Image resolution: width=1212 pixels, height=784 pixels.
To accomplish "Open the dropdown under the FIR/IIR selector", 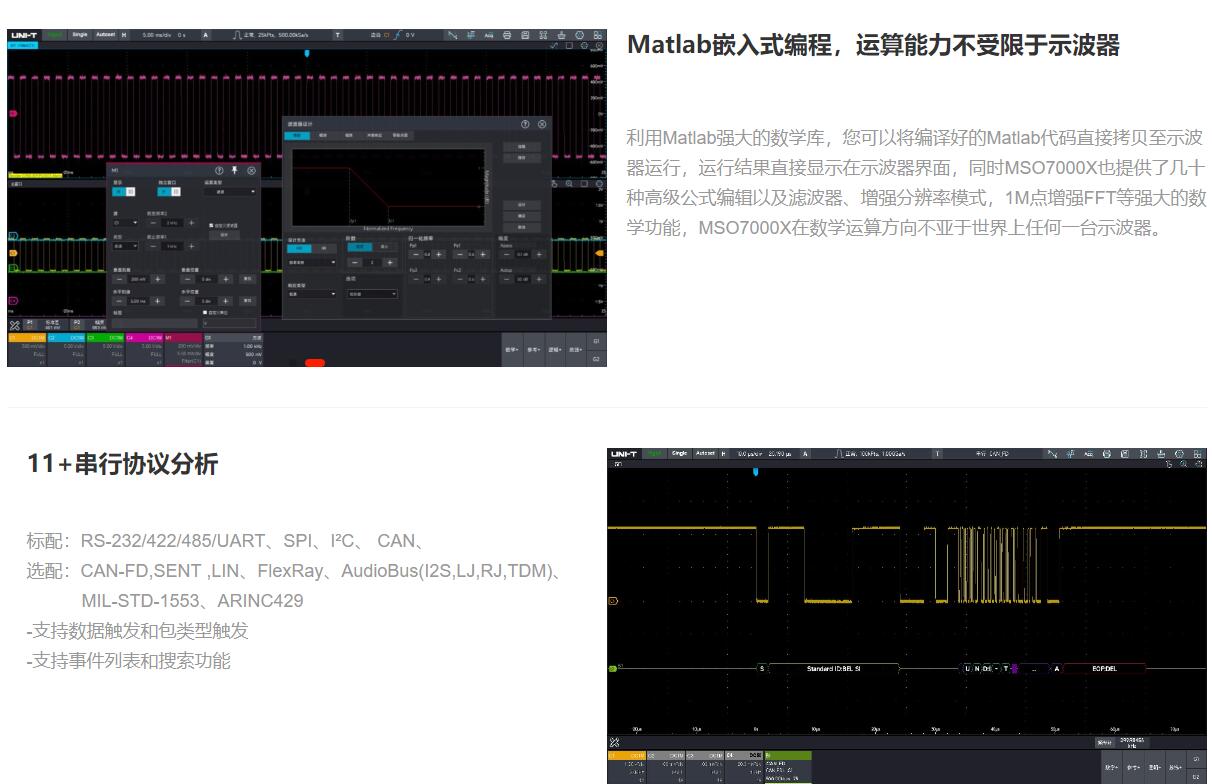I will pyautogui.click(x=313, y=262).
